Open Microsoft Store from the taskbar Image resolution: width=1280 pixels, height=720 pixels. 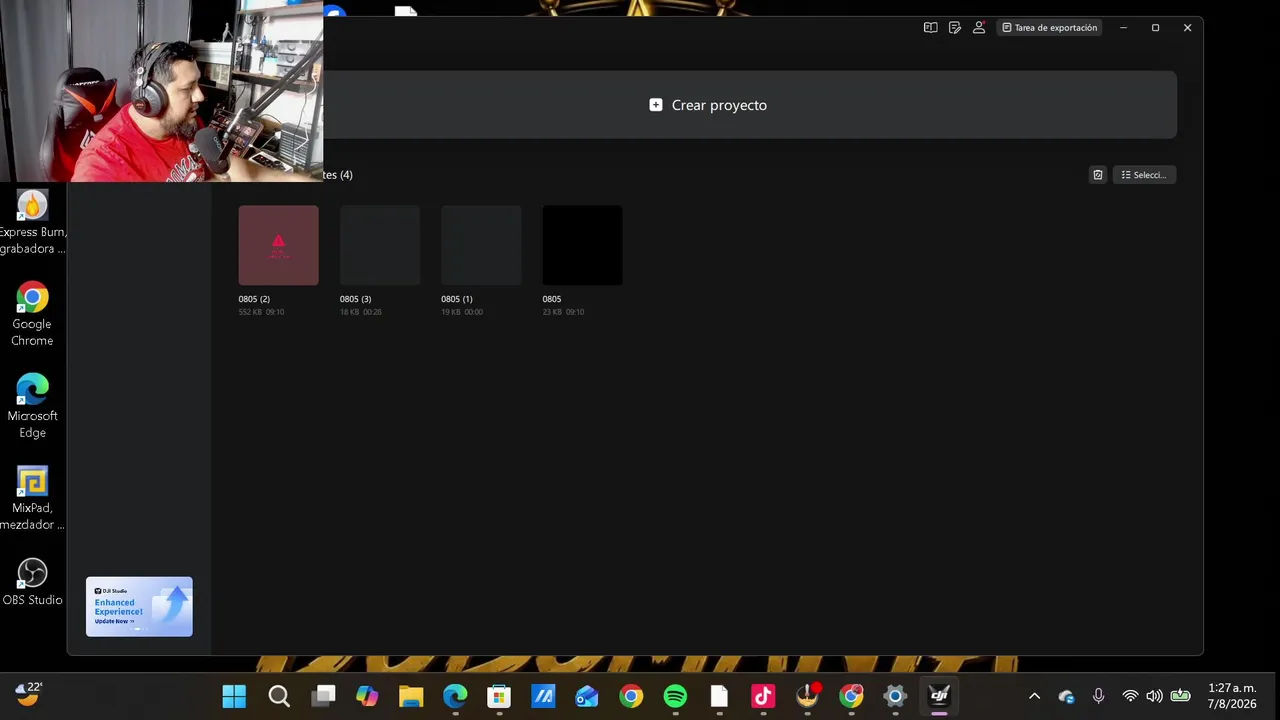tap(499, 696)
